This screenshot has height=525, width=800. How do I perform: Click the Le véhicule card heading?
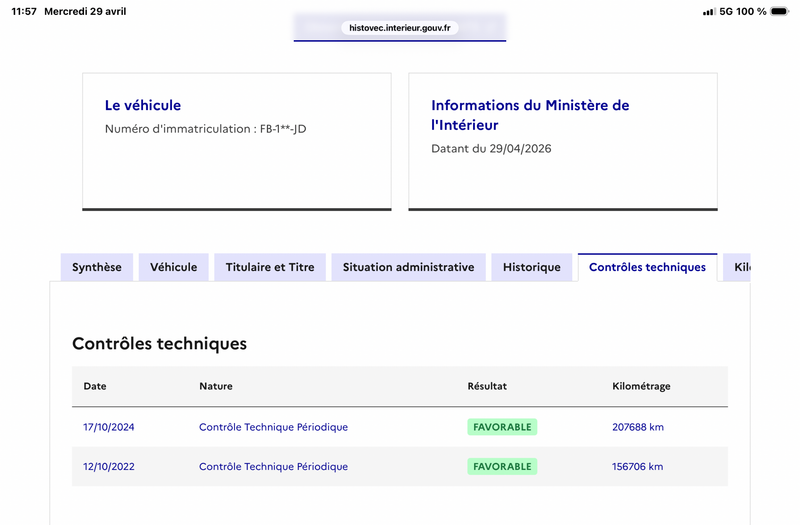coord(143,105)
